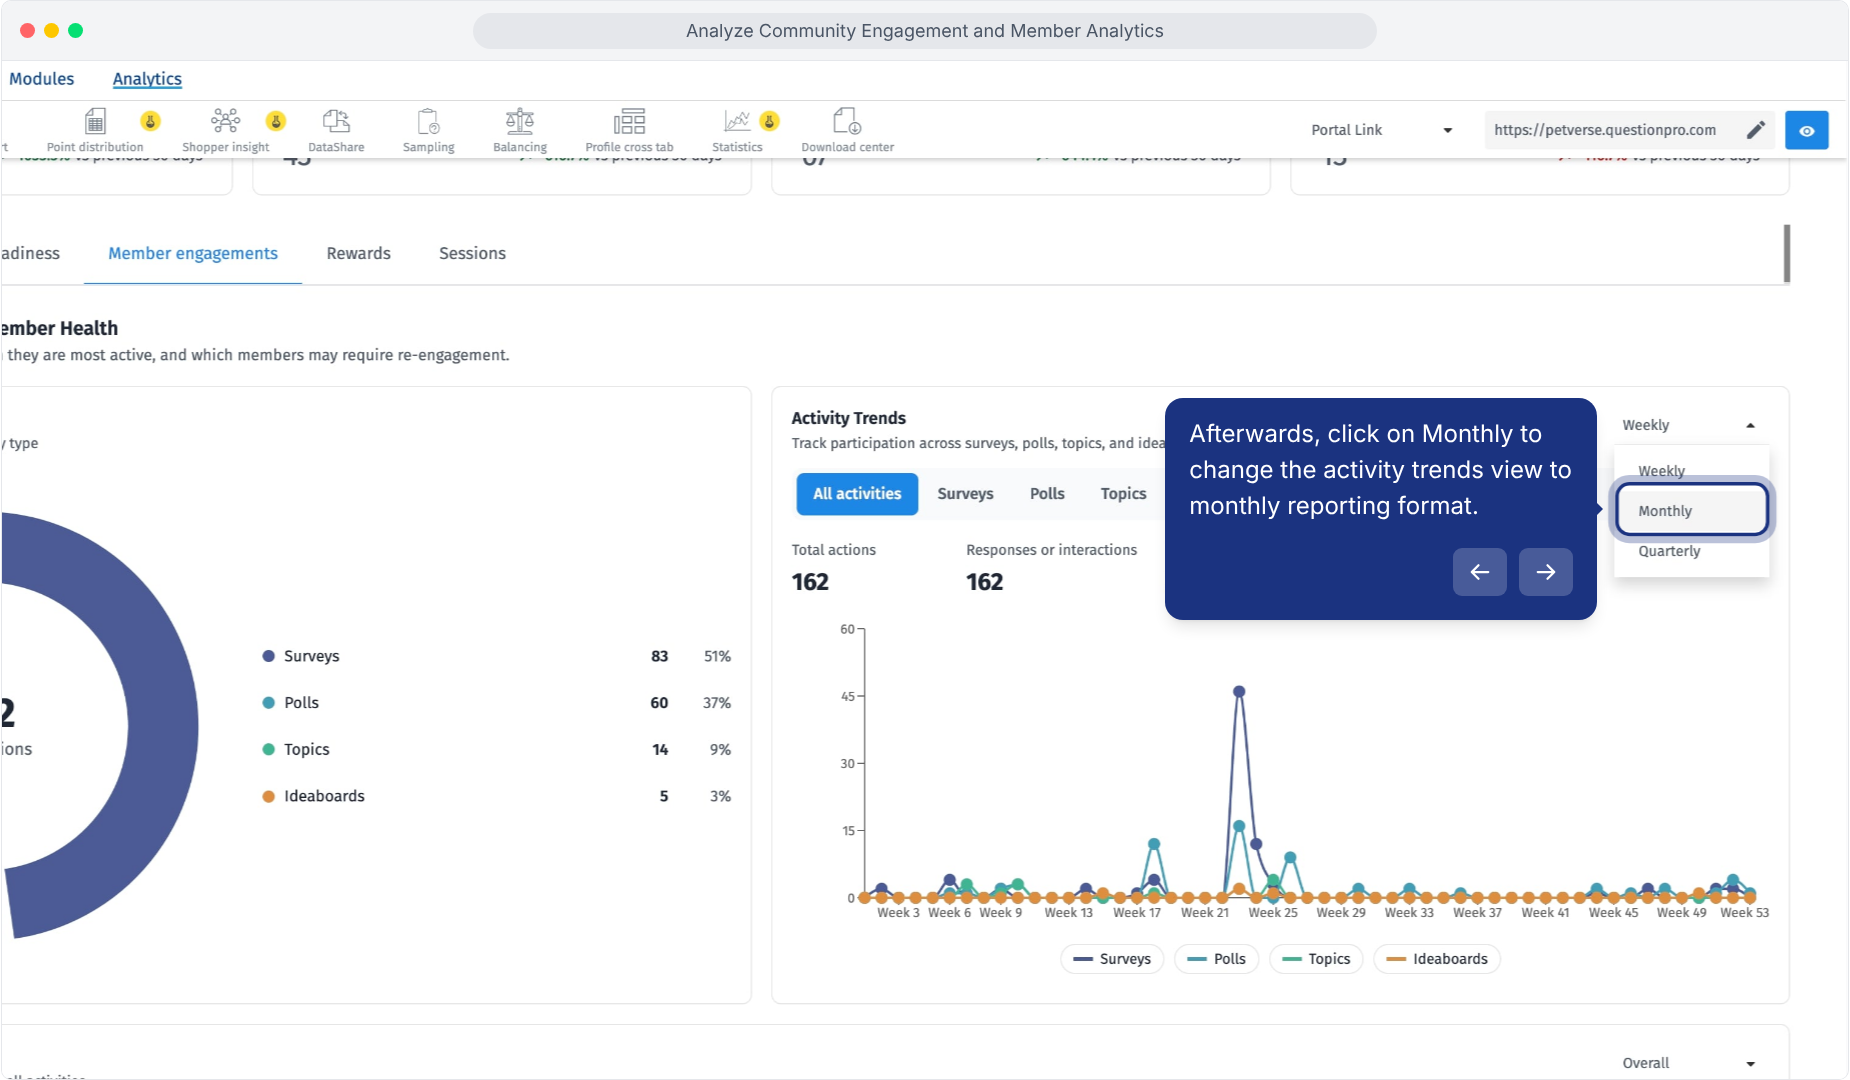Open the Sampling tool icon
The width and height of the screenshot is (1850, 1080).
[x=428, y=121]
